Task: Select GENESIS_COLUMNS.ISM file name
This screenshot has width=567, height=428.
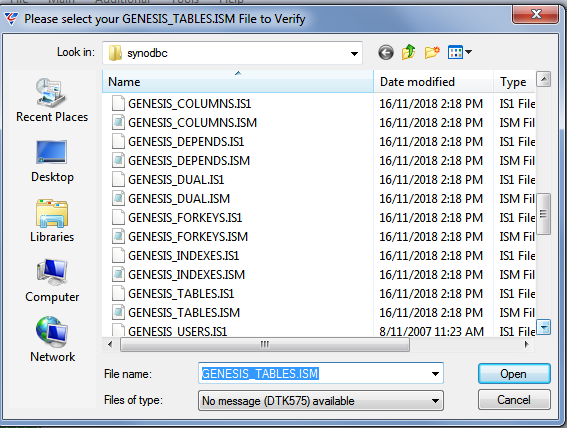Action: pyautogui.click(x=192, y=123)
